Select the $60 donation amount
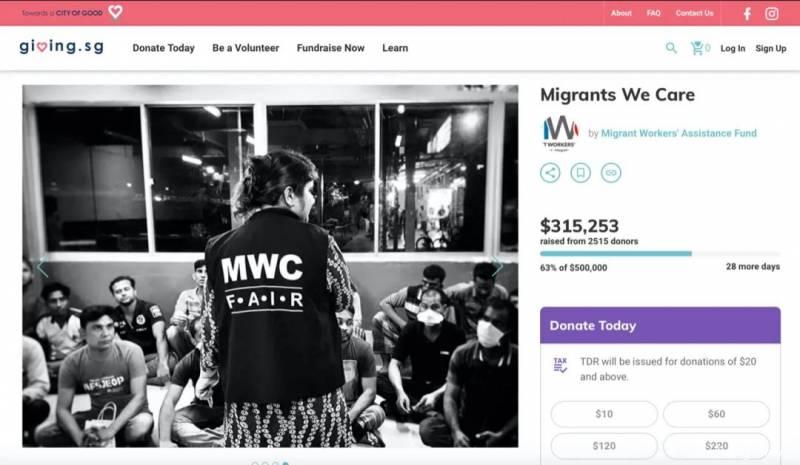Viewport: 800px width, 465px height. [x=716, y=414]
